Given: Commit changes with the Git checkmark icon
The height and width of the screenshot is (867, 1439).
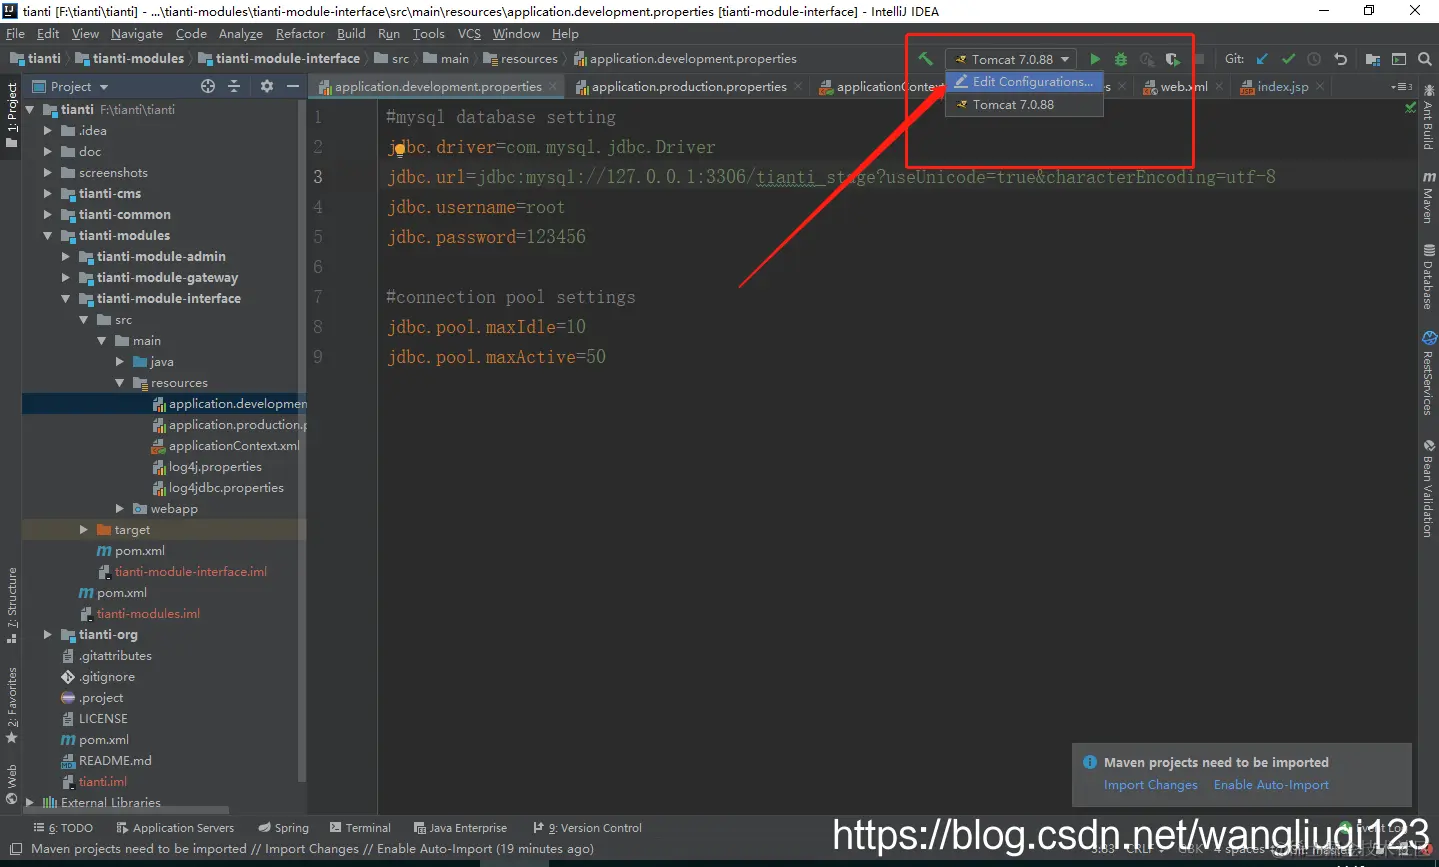Looking at the screenshot, I should pyautogui.click(x=1288, y=59).
